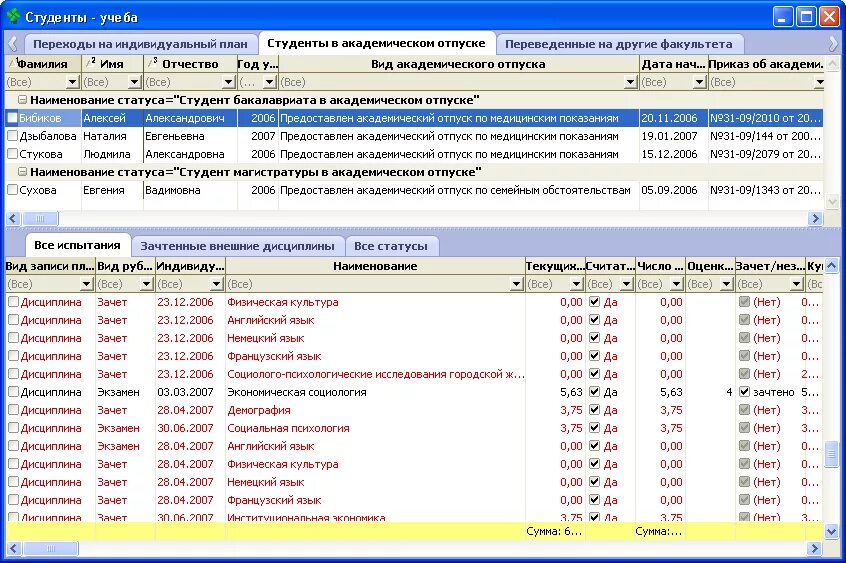
Task: Collapse bachelor students status group
Action: (22, 100)
